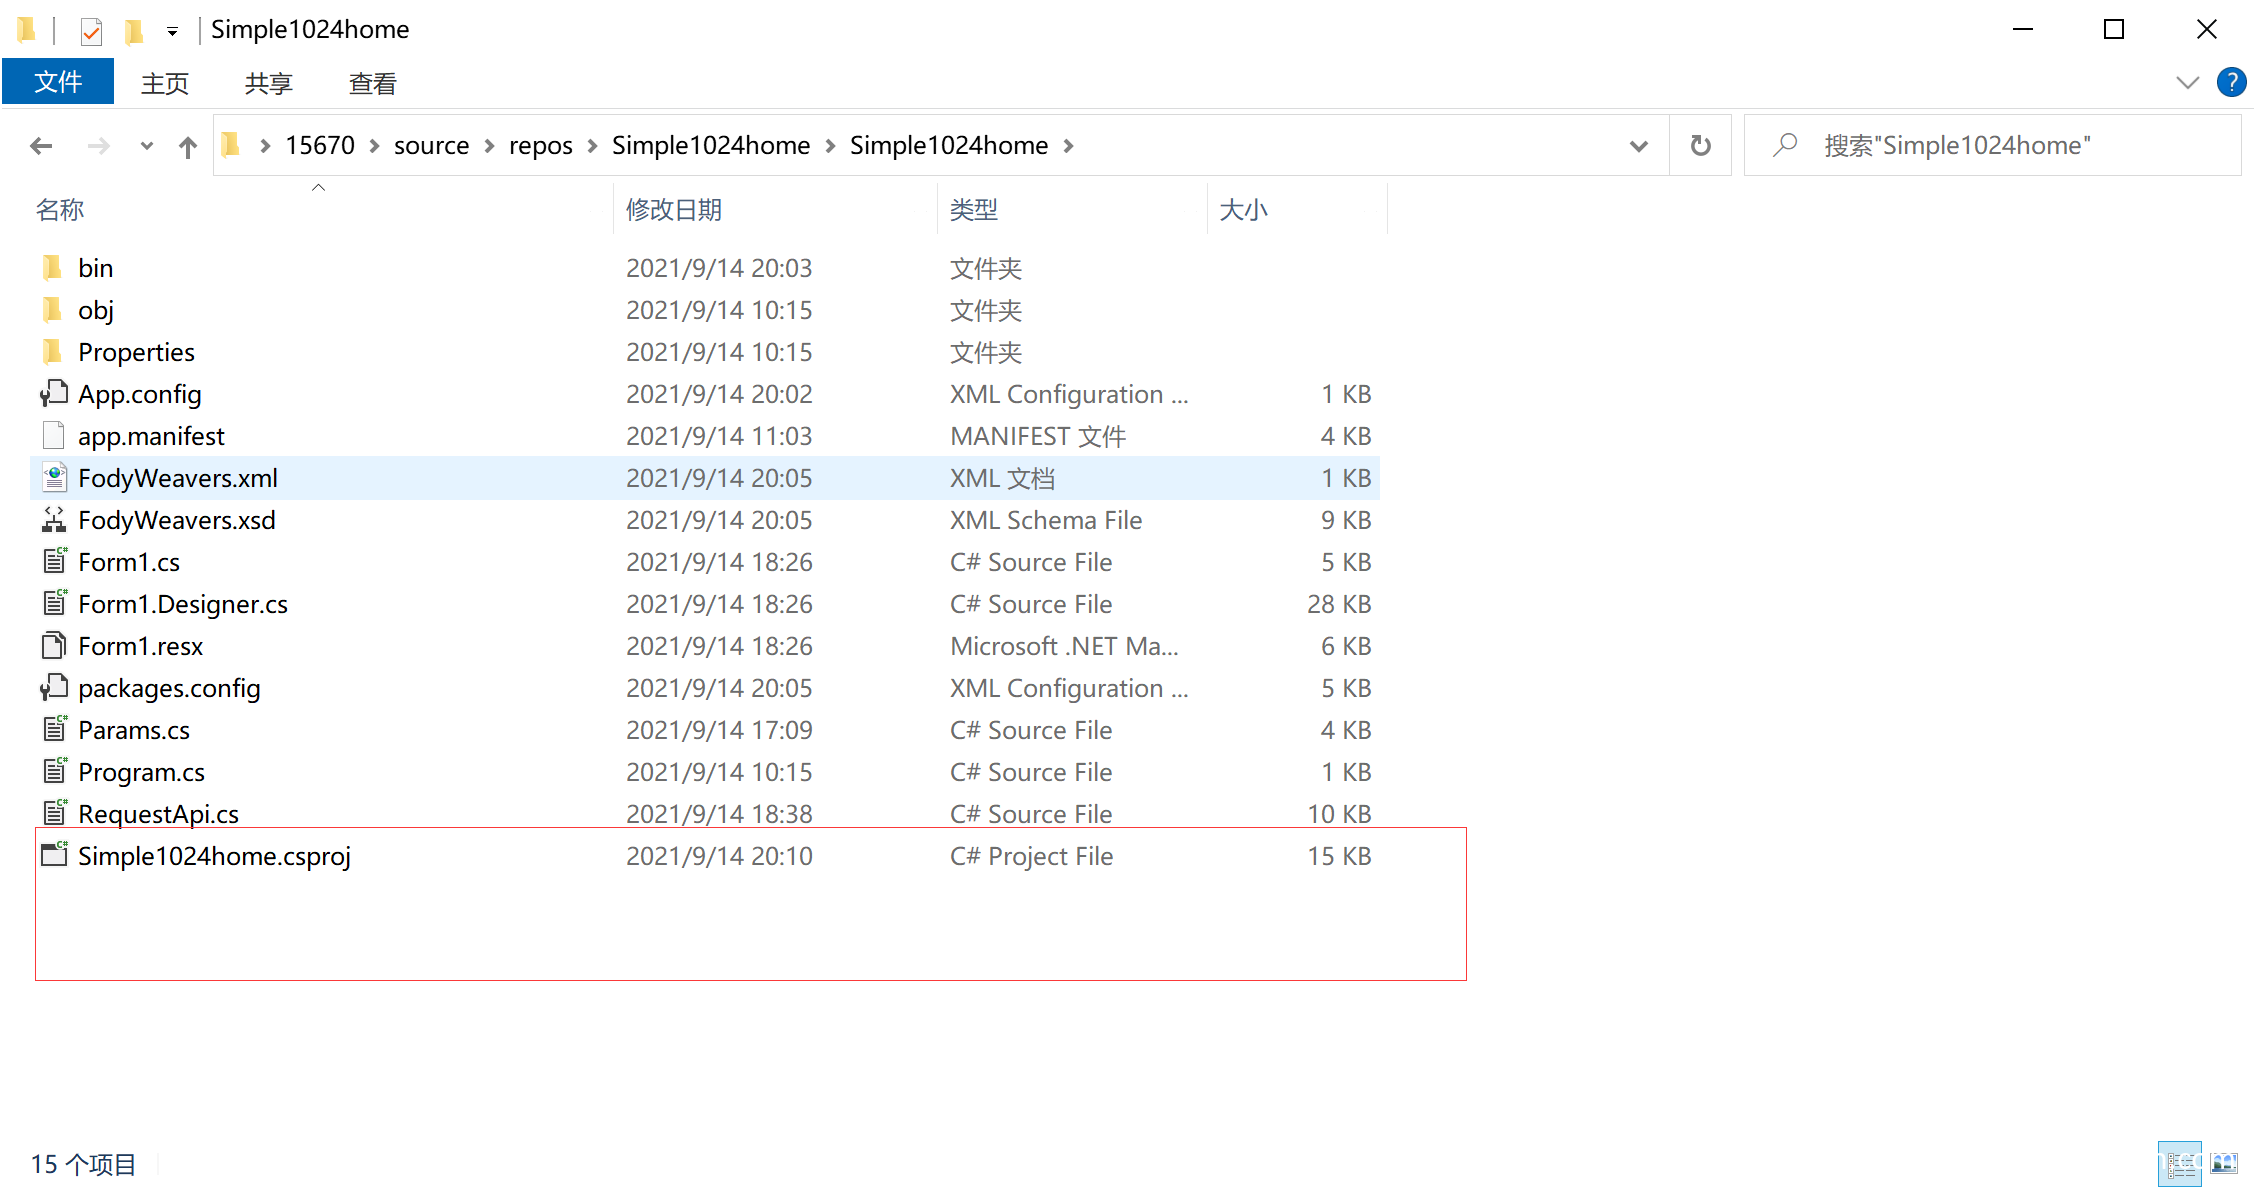
Task: Click the back navigation arrow
Action: click(x=41, y=145)
